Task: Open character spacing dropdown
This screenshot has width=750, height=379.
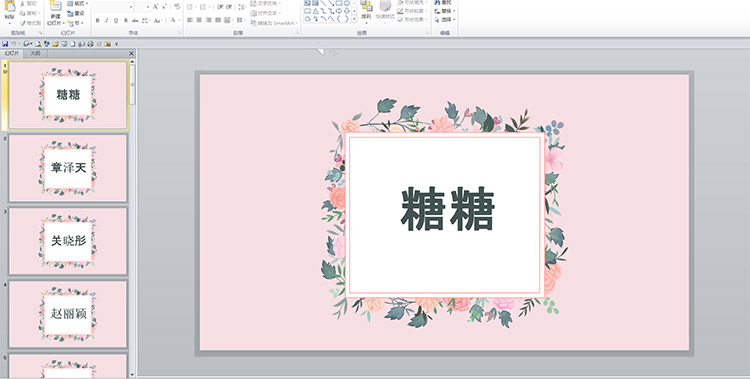Action: 145,21
